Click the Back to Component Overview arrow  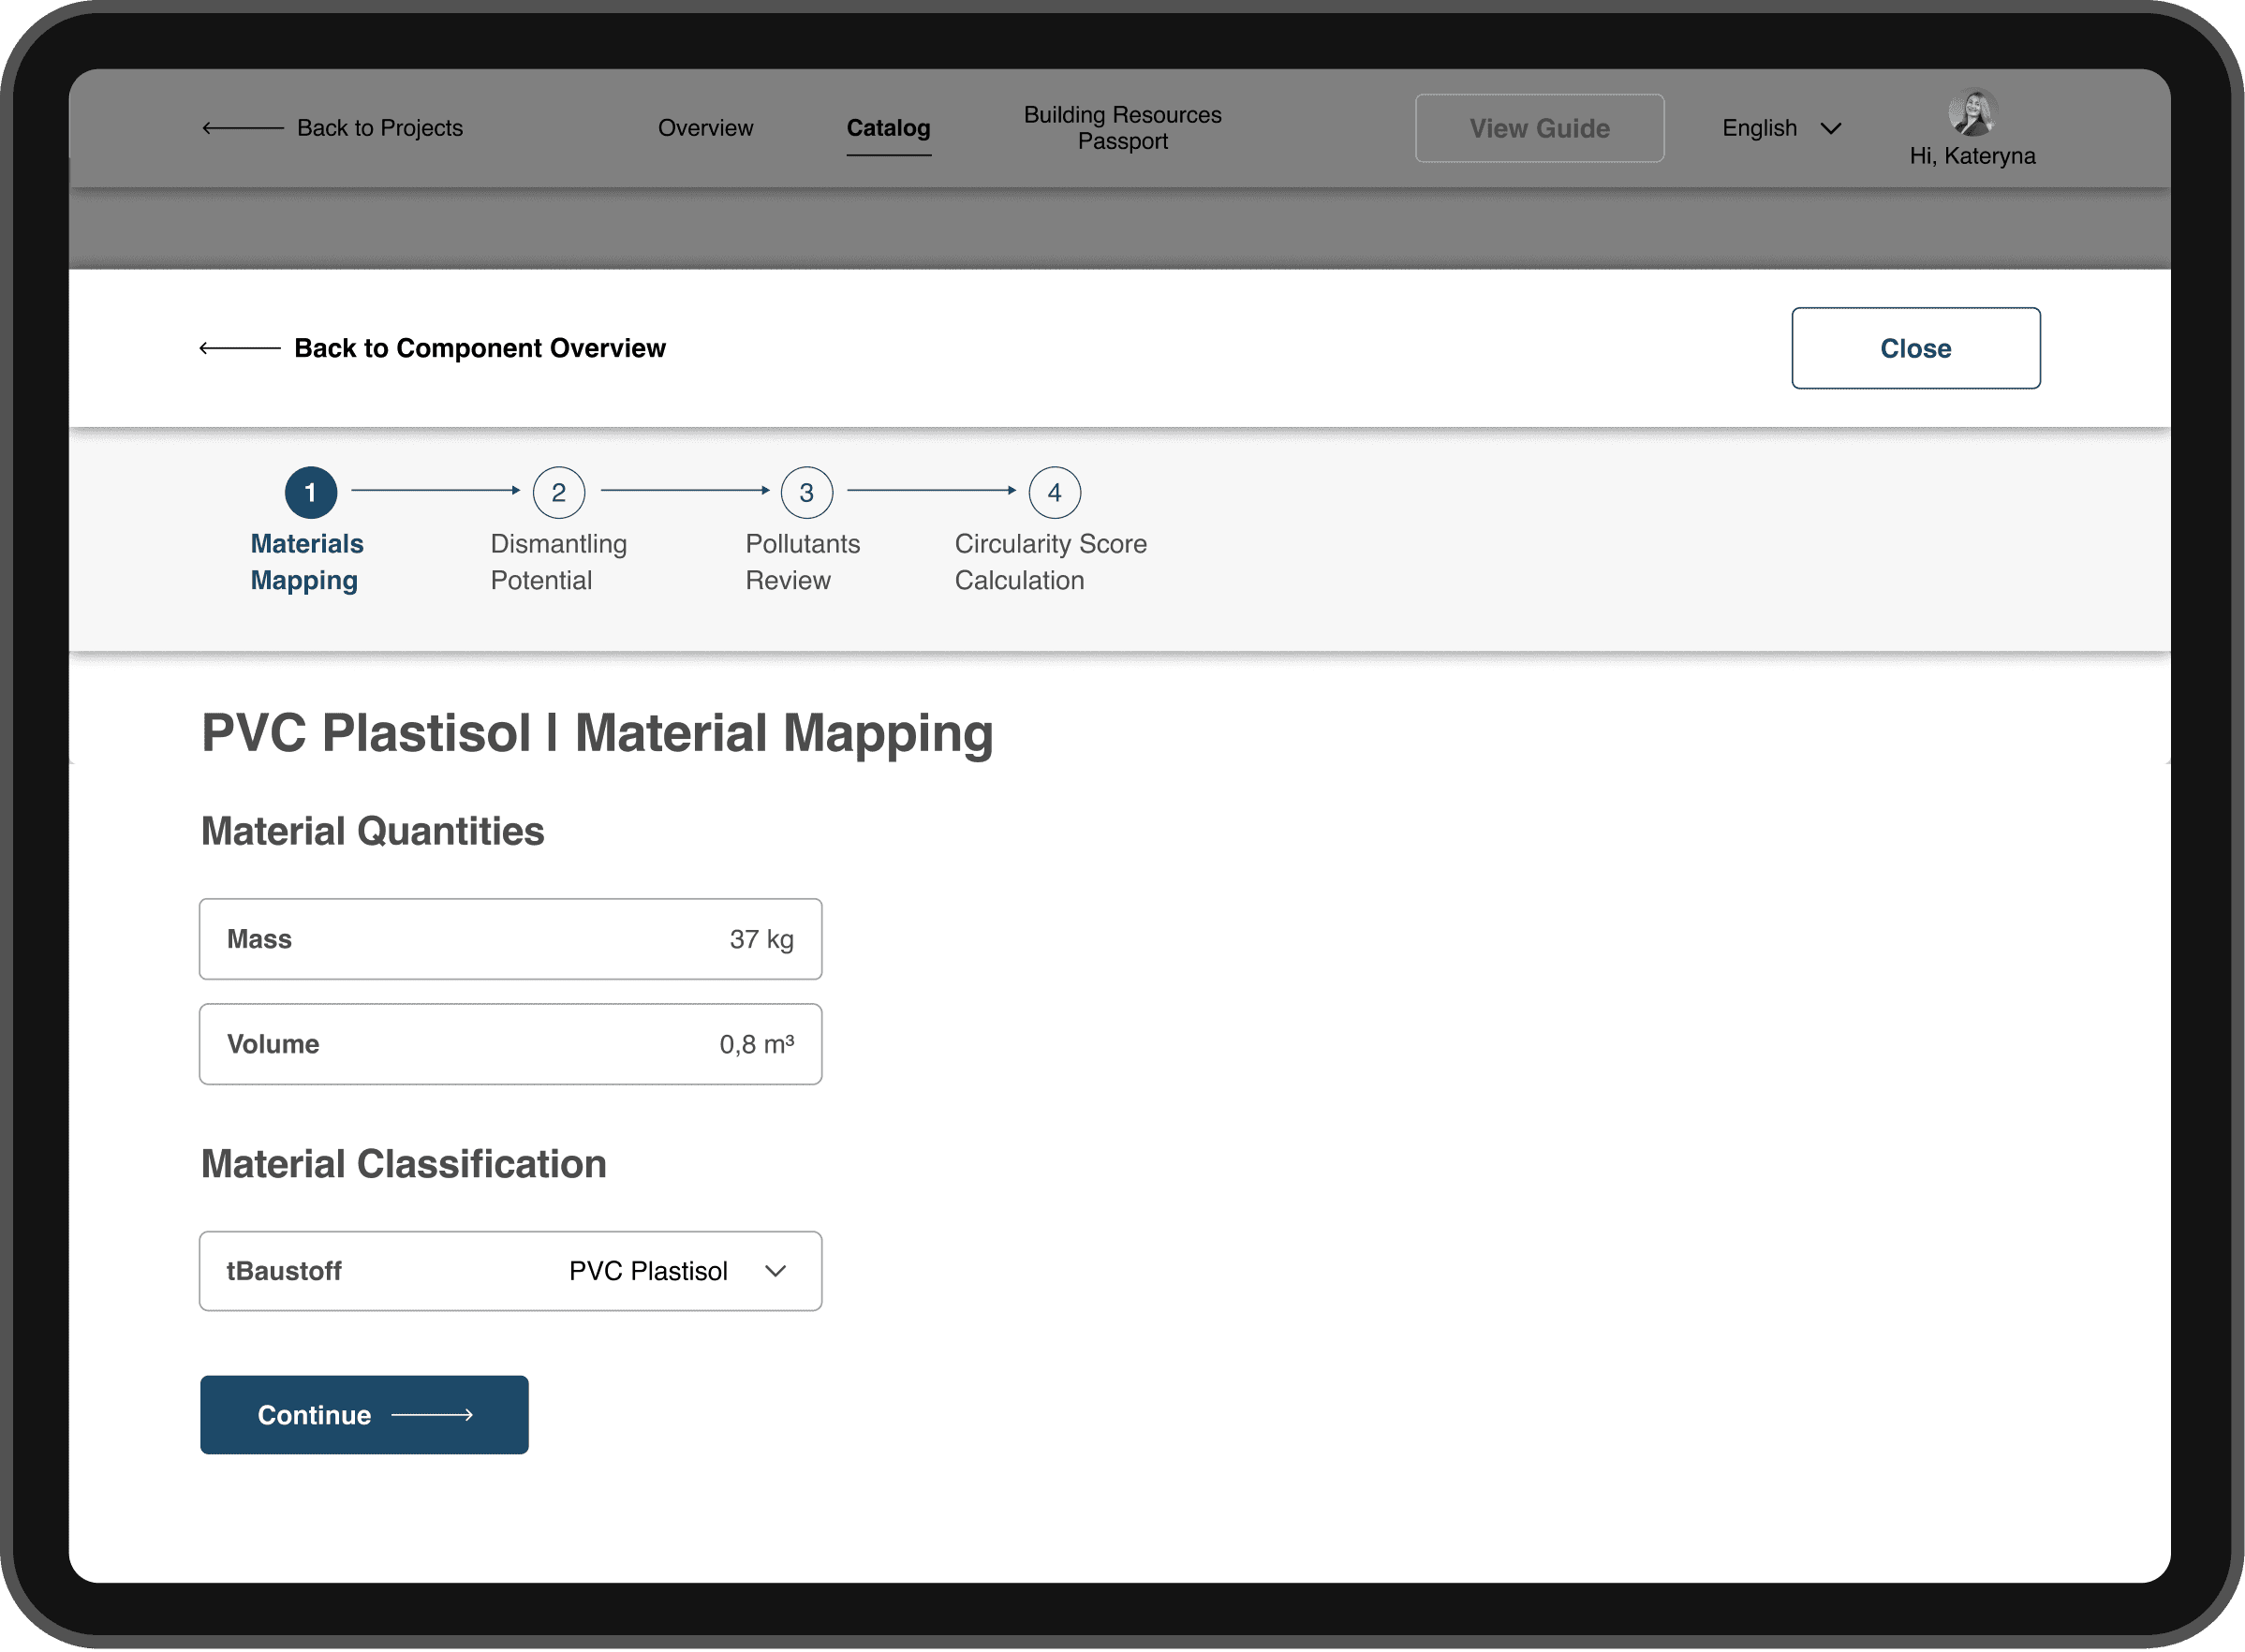click(240, 348)
